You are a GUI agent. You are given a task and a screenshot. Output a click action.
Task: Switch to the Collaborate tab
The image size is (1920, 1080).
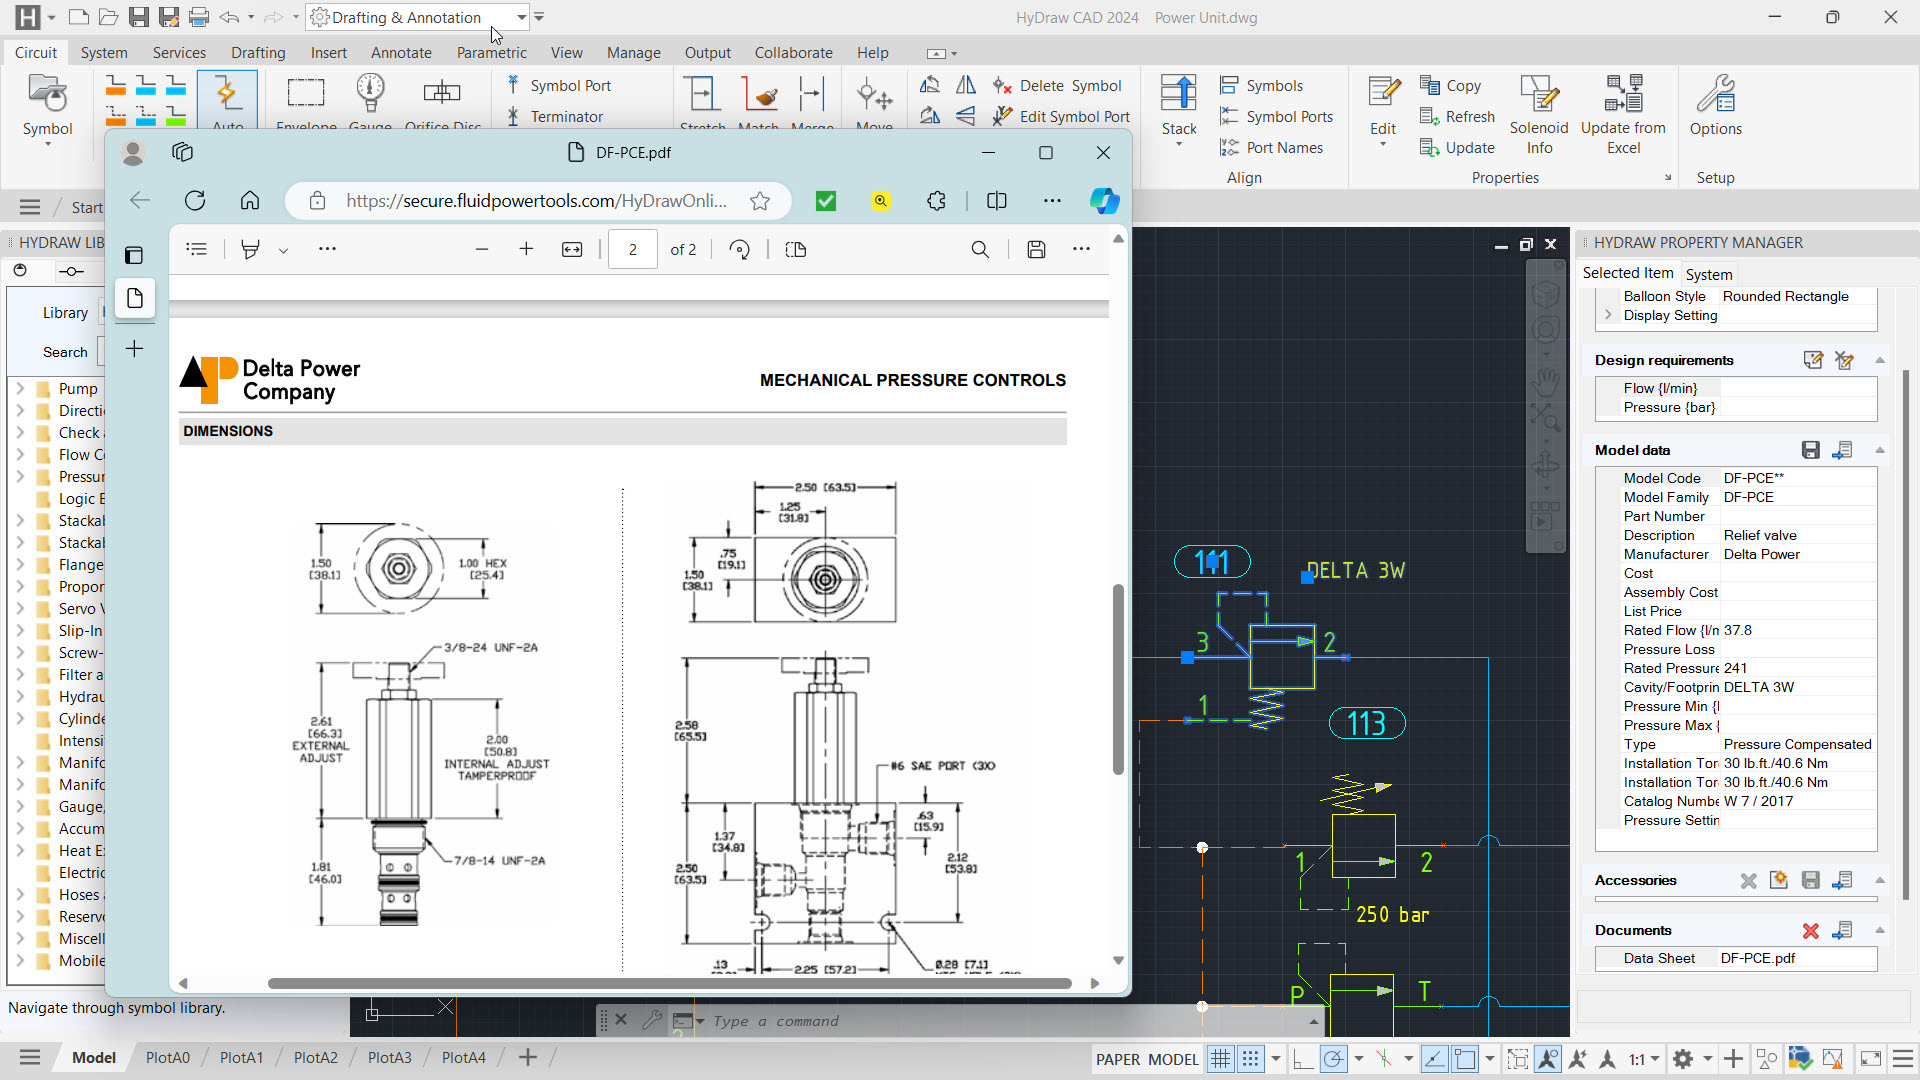coord(793,53)
